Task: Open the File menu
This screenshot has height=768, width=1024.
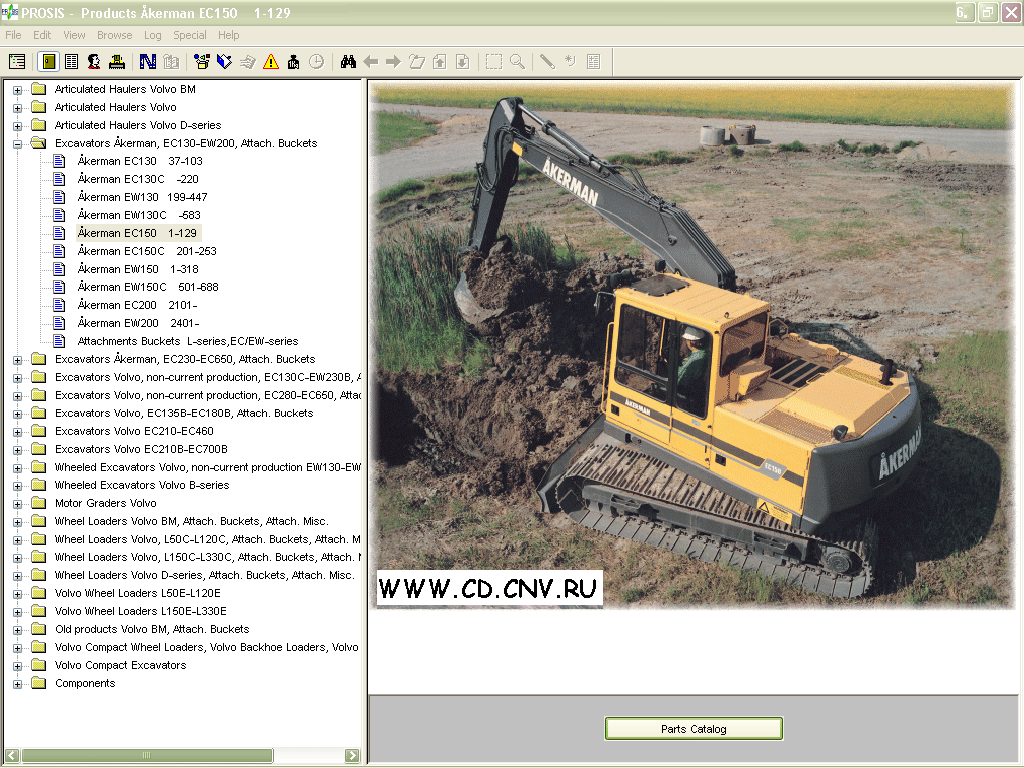Action: point(13,35)
